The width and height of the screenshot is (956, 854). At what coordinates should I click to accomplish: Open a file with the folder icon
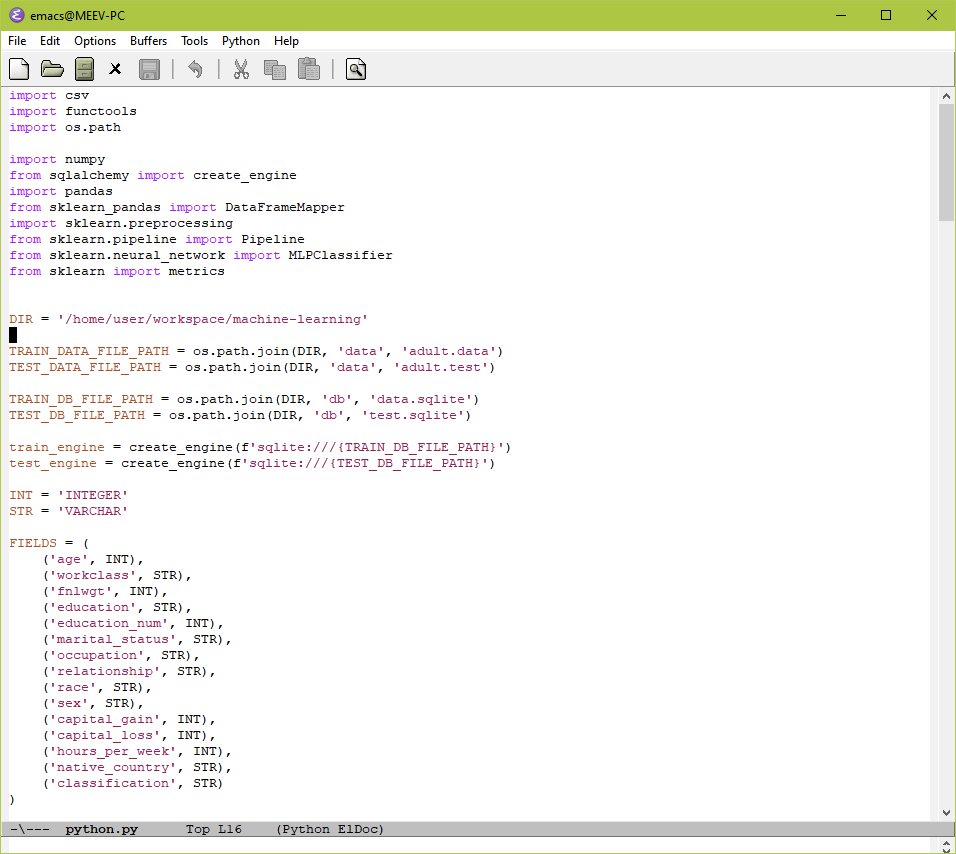pos(52,69)
